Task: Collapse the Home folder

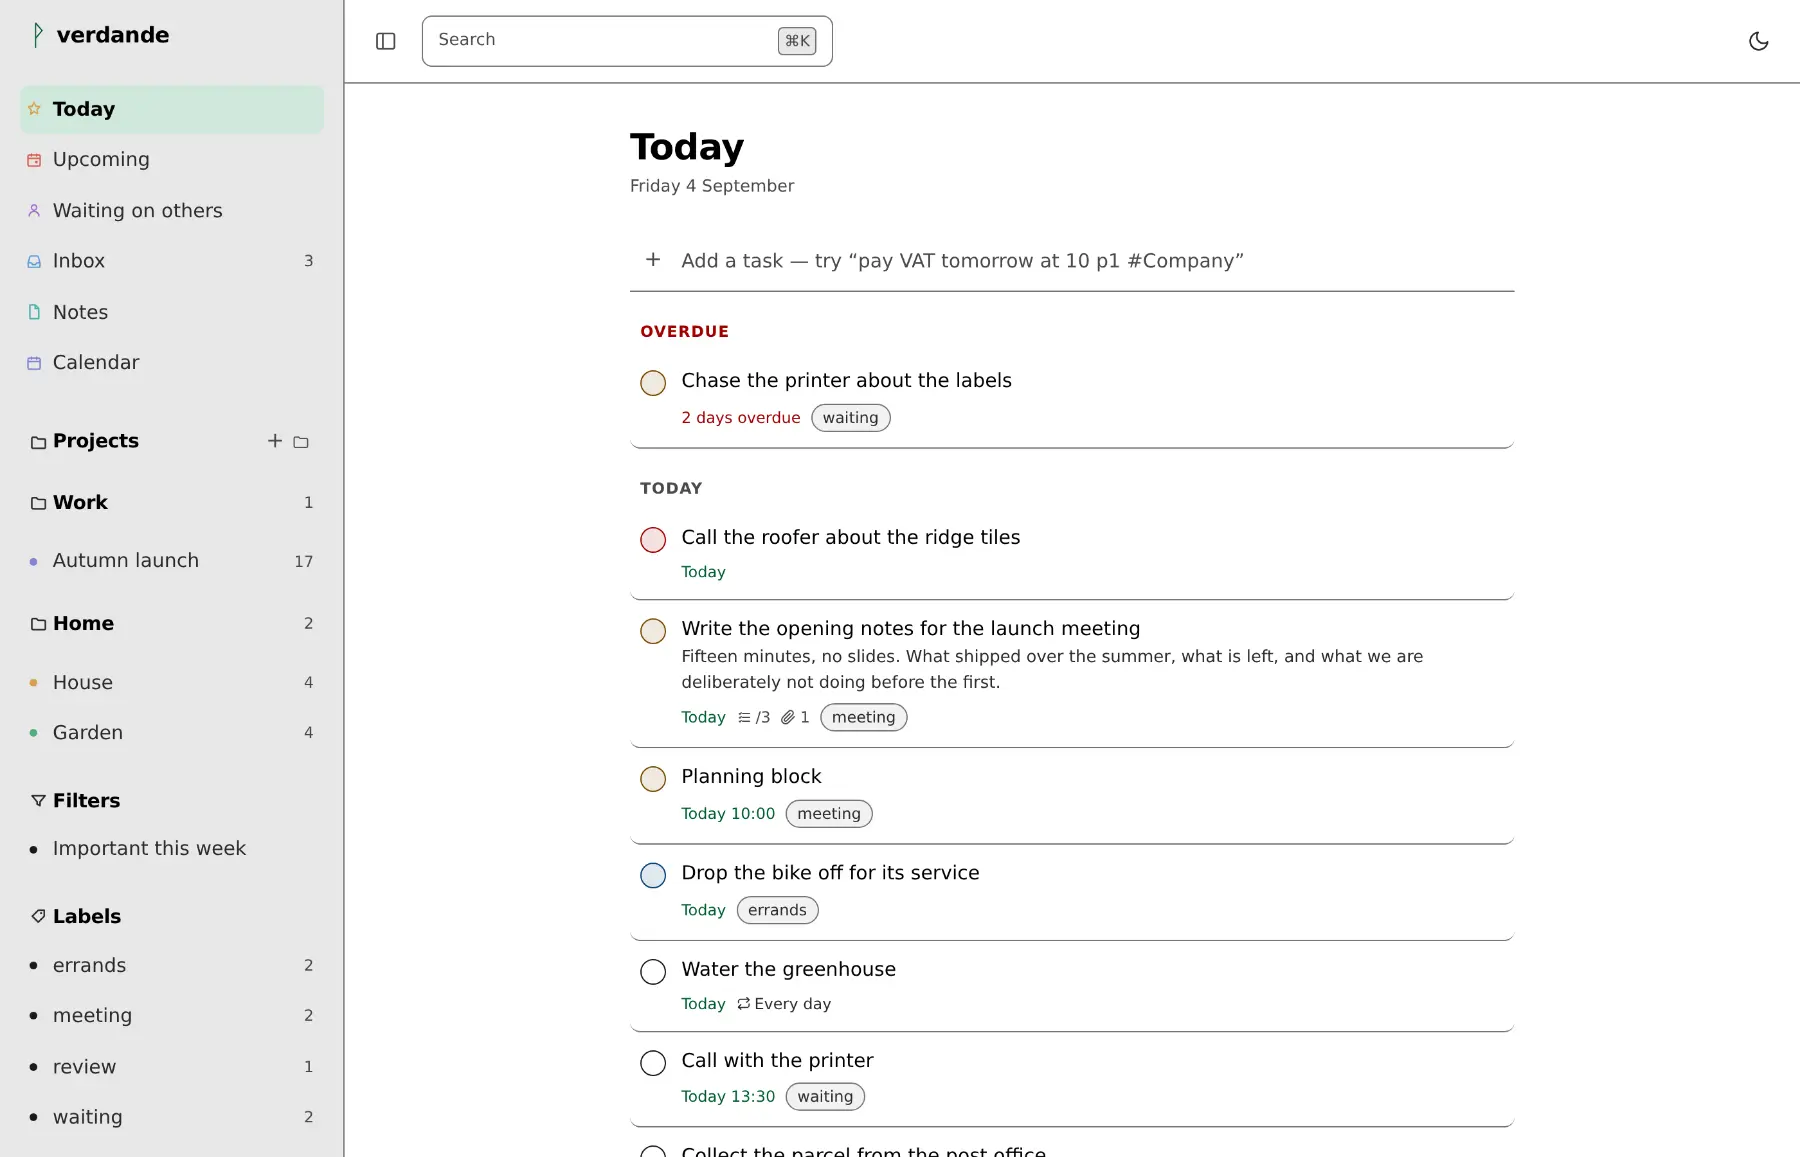Action: coord(38,624)
